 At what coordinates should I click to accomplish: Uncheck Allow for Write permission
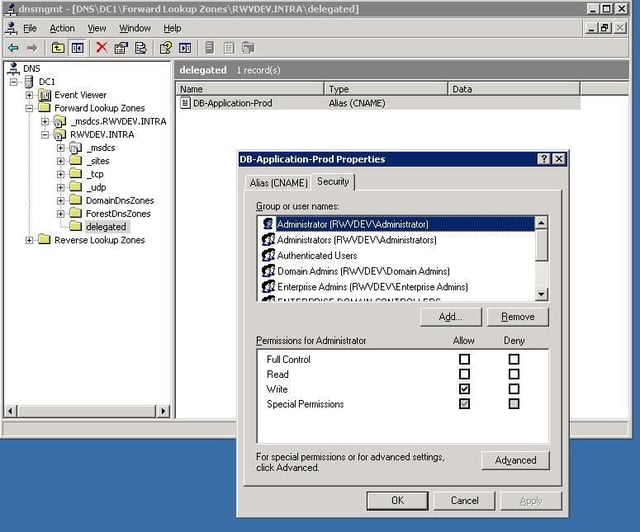[x=464, y=389]
